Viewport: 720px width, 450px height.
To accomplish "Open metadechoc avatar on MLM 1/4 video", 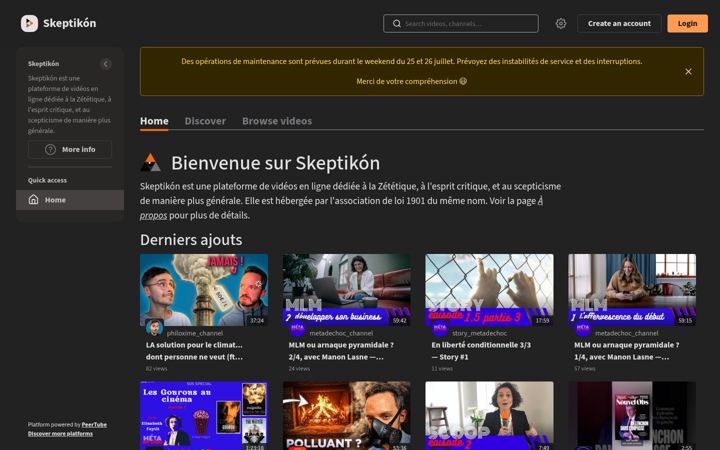I will coord(583,327).
